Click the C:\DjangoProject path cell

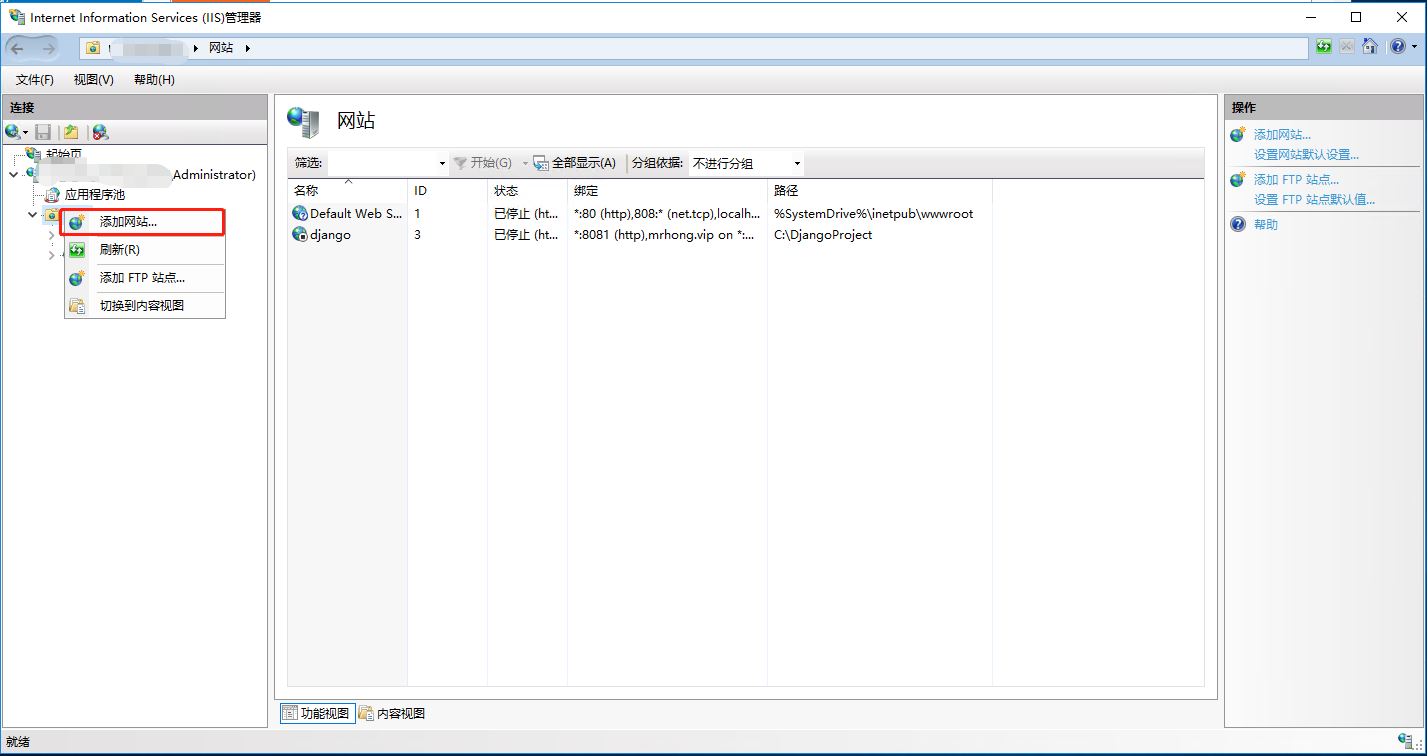[823, 235]
